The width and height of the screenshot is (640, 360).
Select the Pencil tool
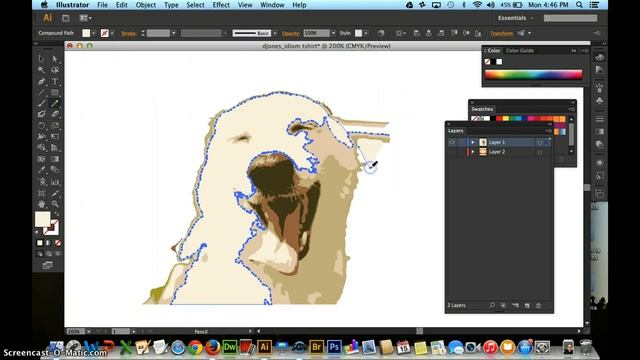click(x=55, y=103)
